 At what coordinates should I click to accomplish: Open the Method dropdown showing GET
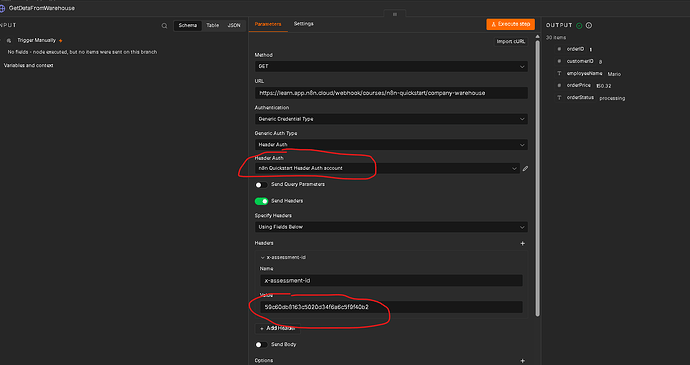[391, 66]
